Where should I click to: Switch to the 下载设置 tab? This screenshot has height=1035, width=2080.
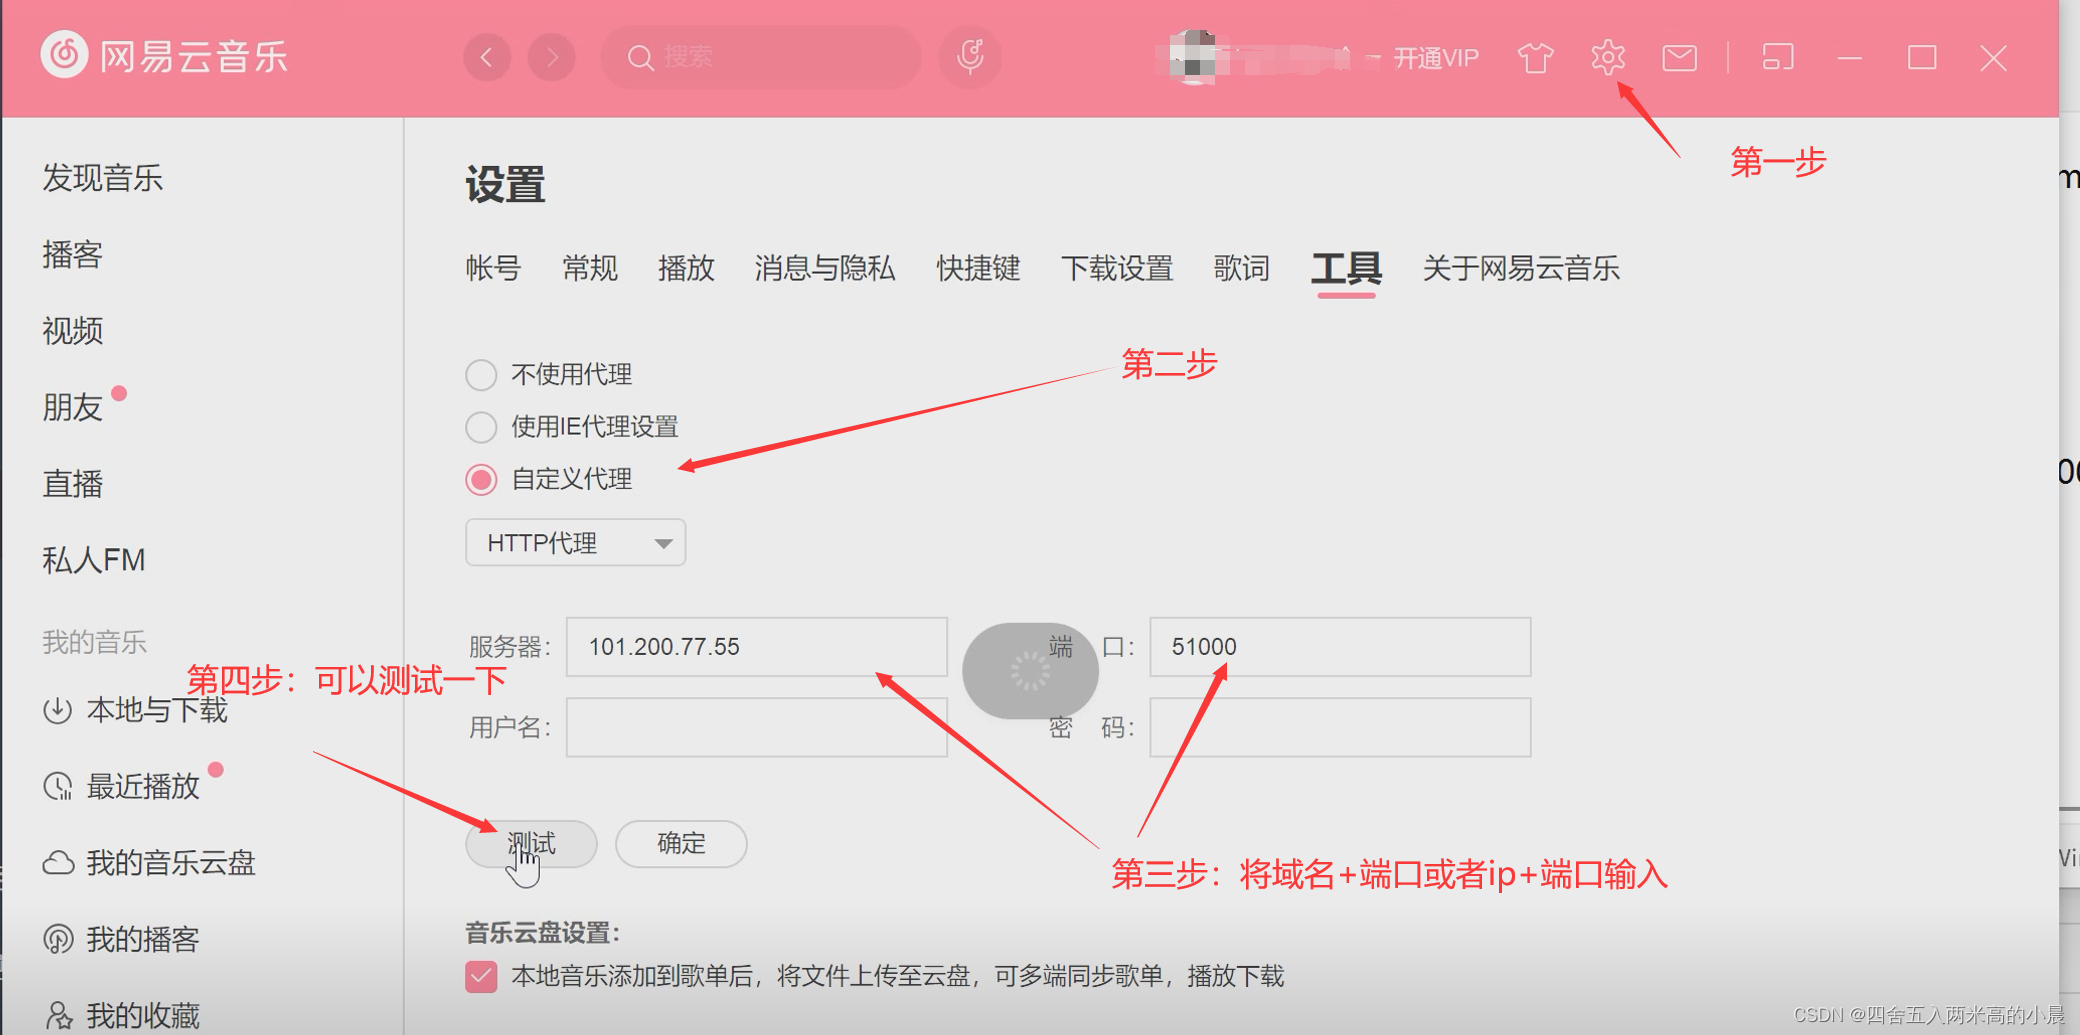(x=1116, y=268)
